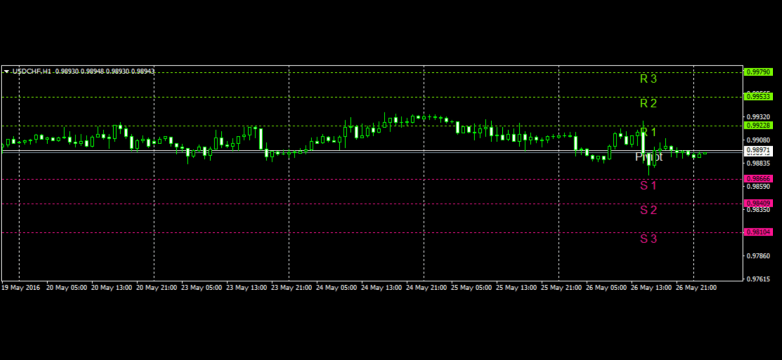Click the 24 May 05:00 time label

pyautogui.click(x=337, y=288)
